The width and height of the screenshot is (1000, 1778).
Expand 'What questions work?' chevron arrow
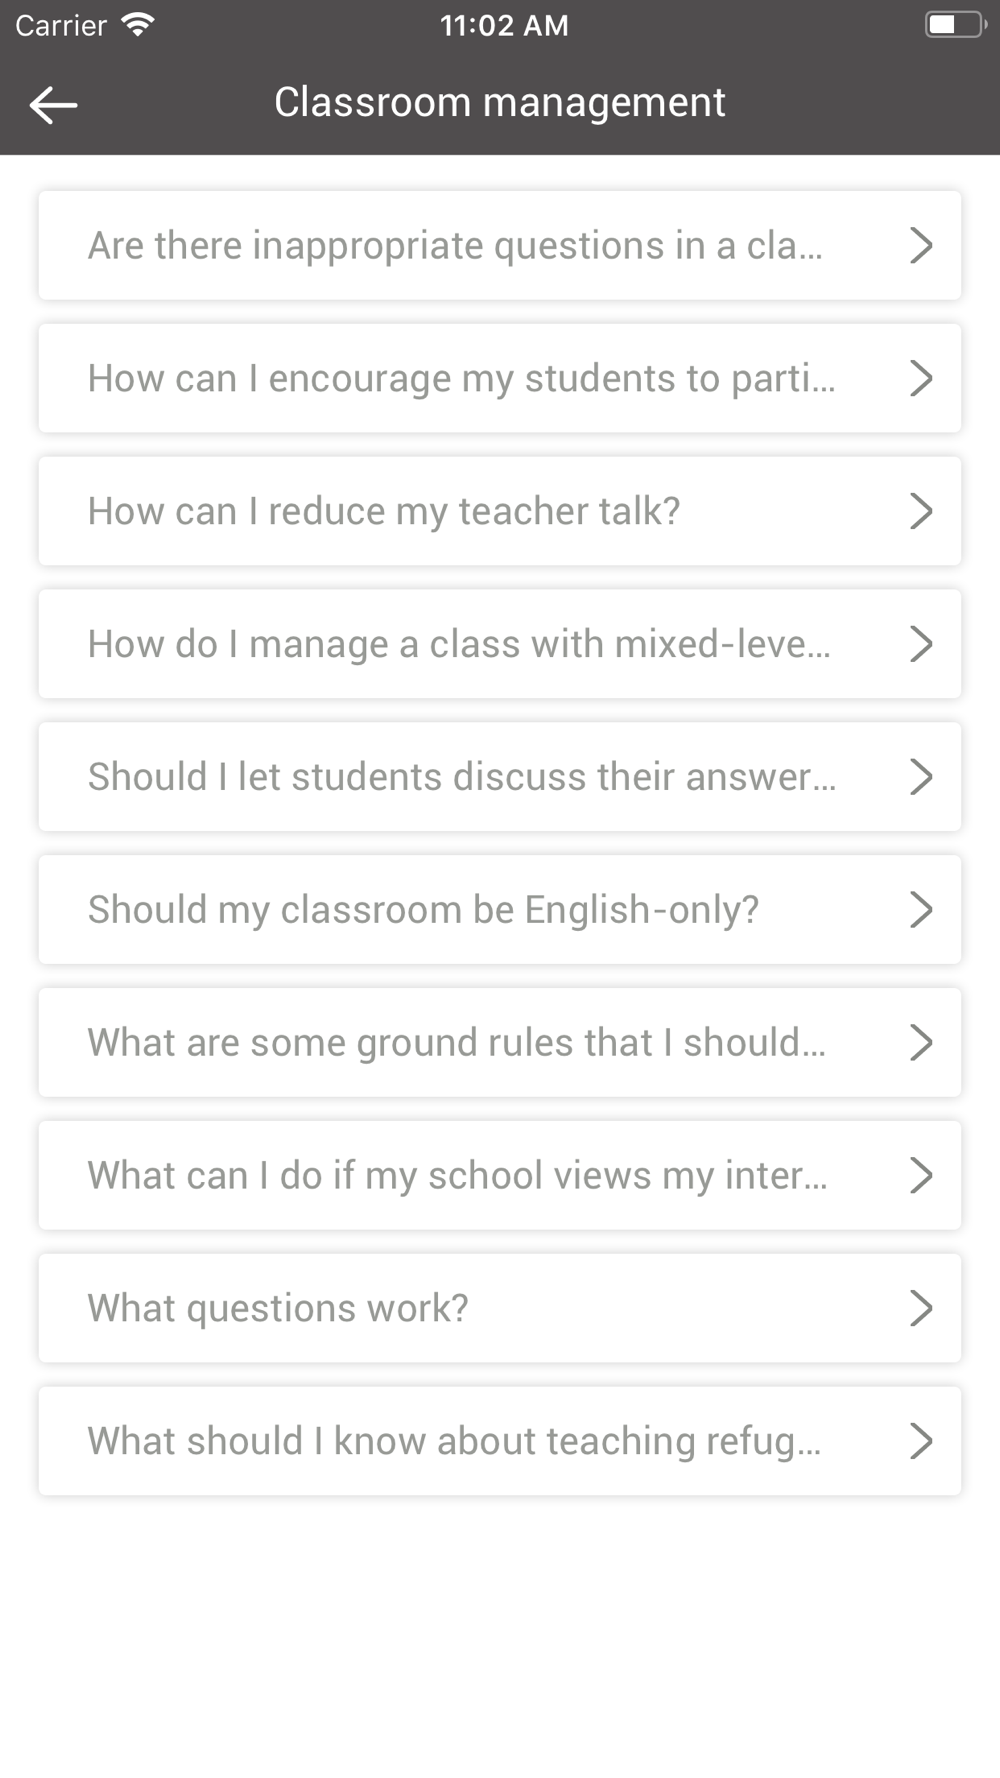(x=921, y=1308)
